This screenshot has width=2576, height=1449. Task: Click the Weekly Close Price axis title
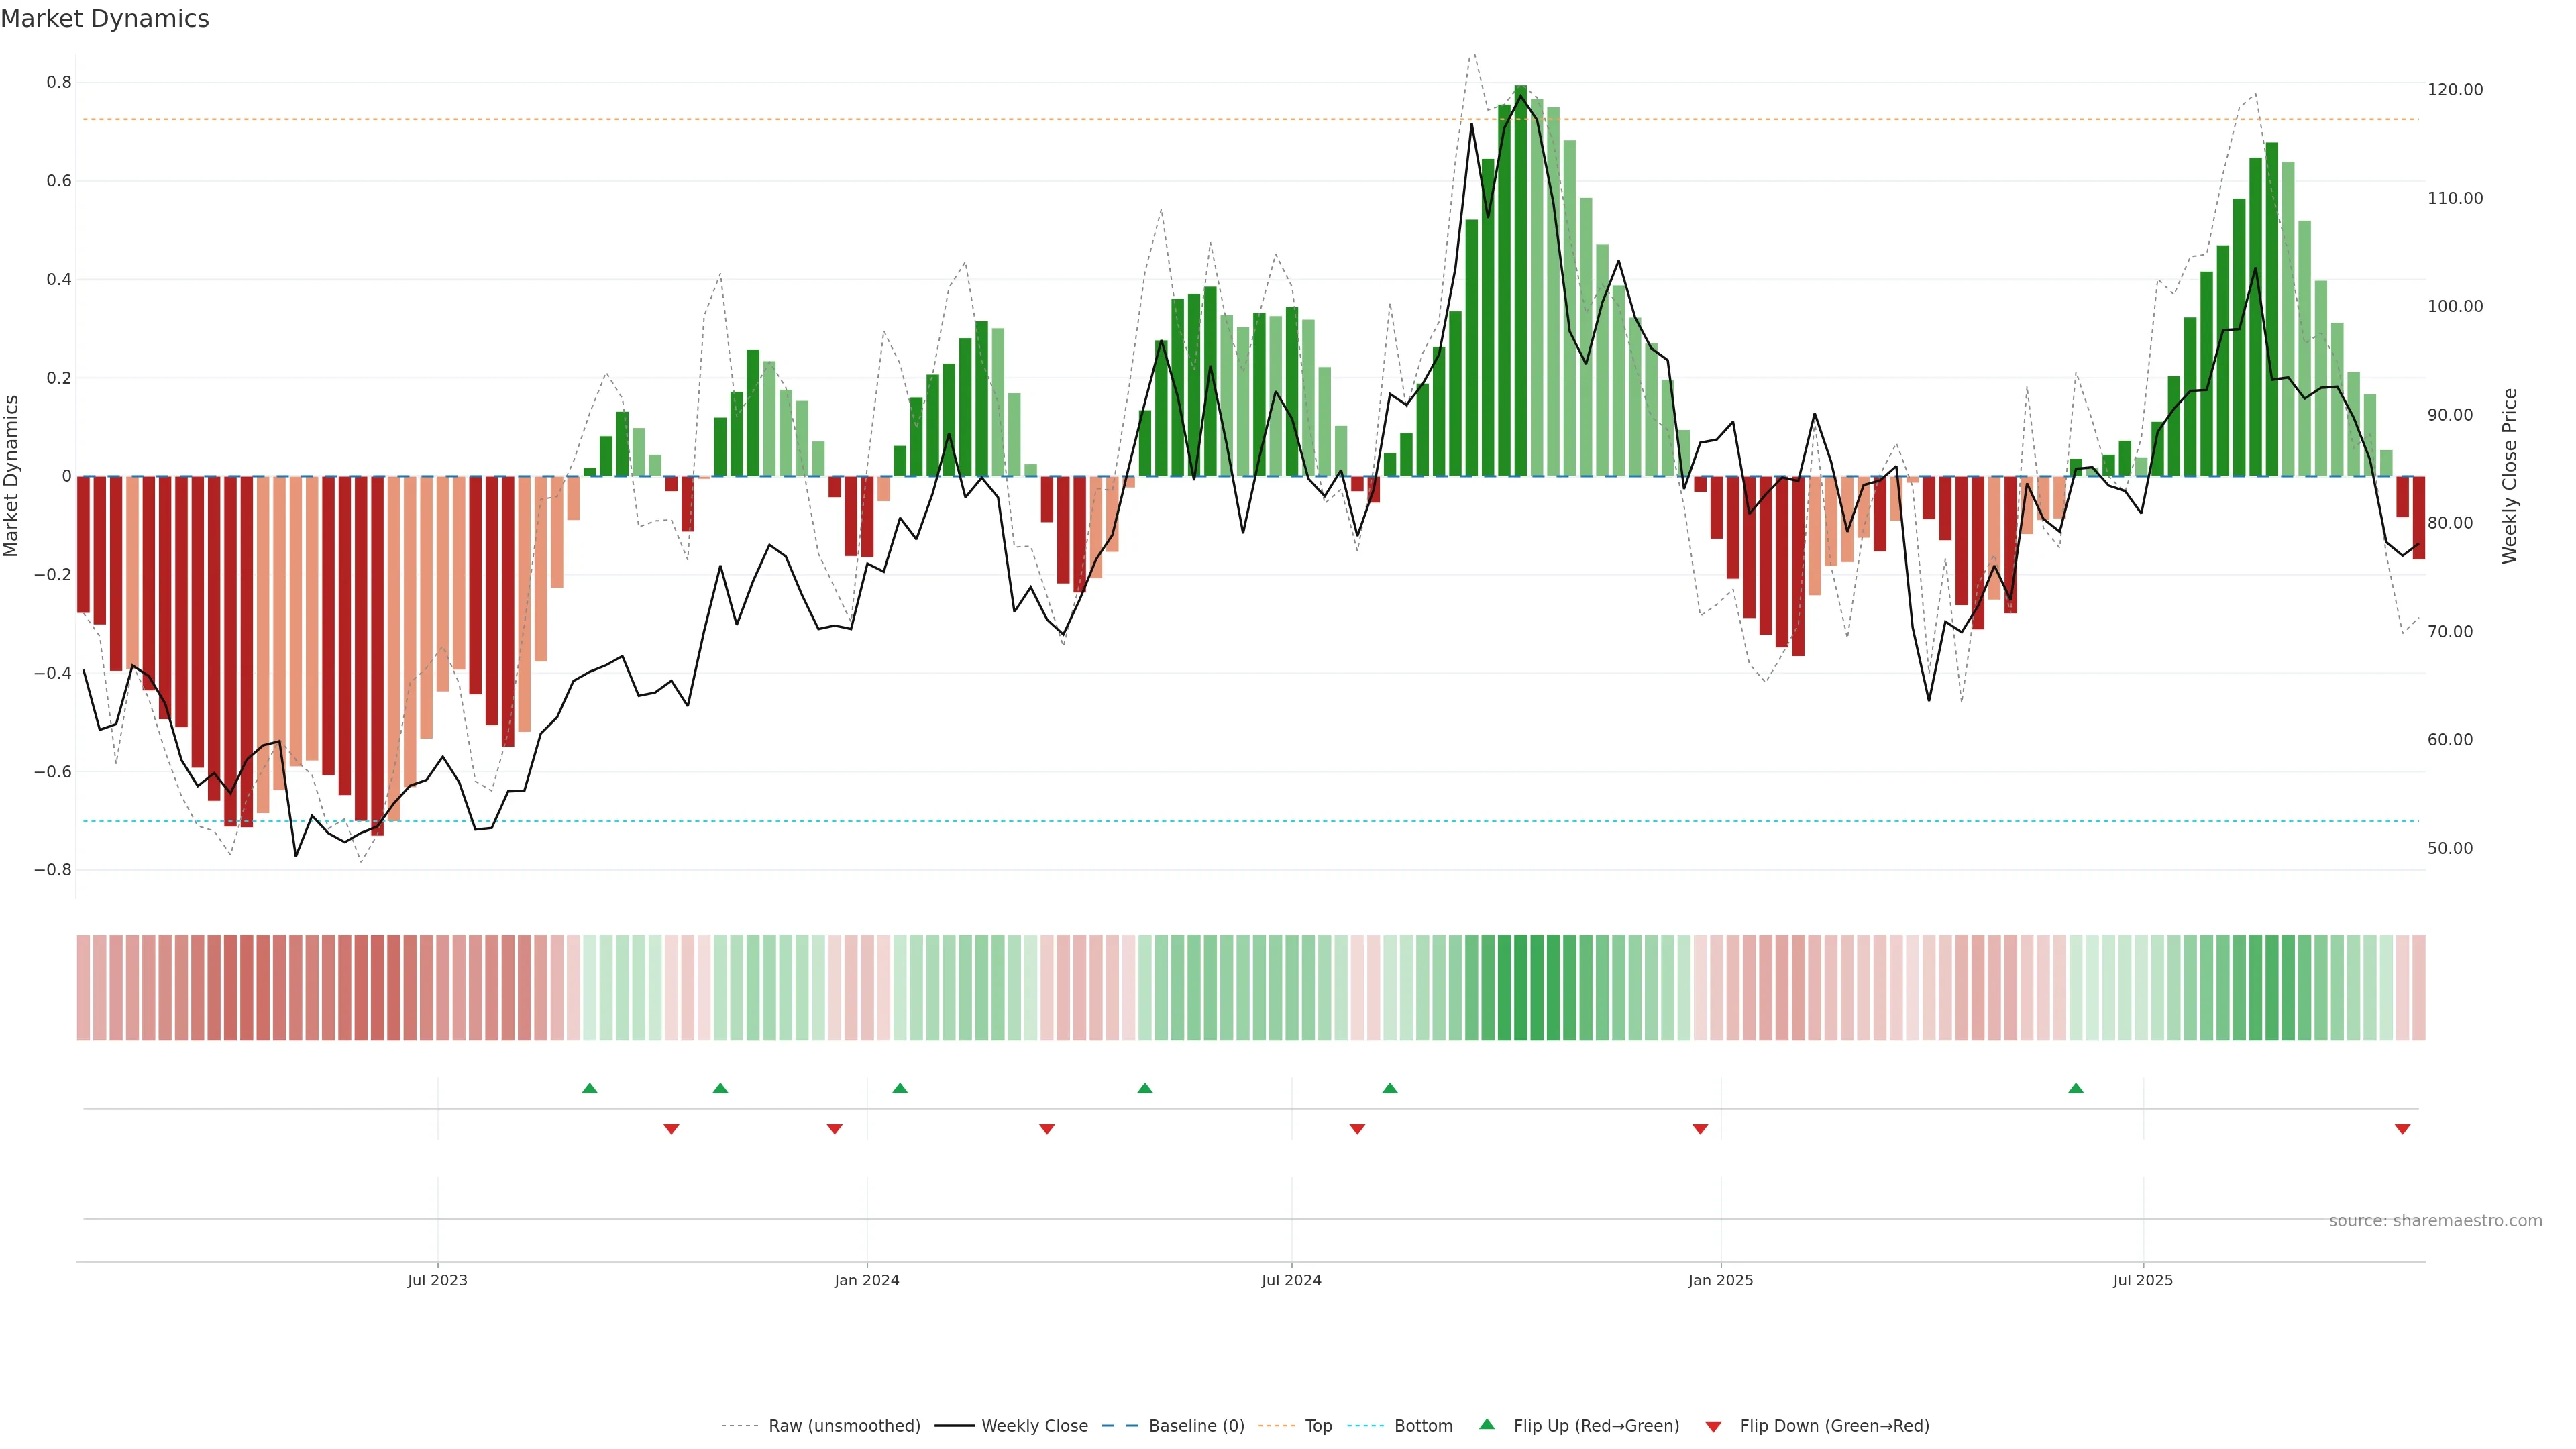coord(2509,476)
